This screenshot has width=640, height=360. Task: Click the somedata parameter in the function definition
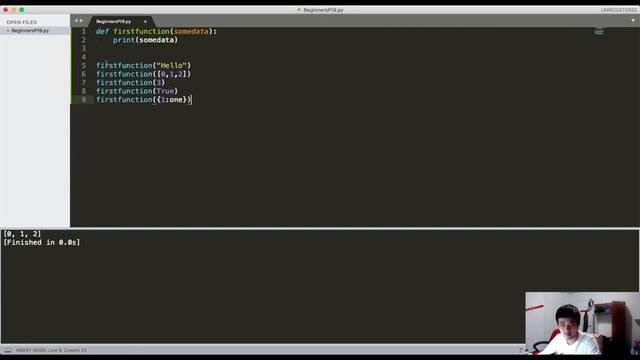pyautogui.click(x=191, y=31)
